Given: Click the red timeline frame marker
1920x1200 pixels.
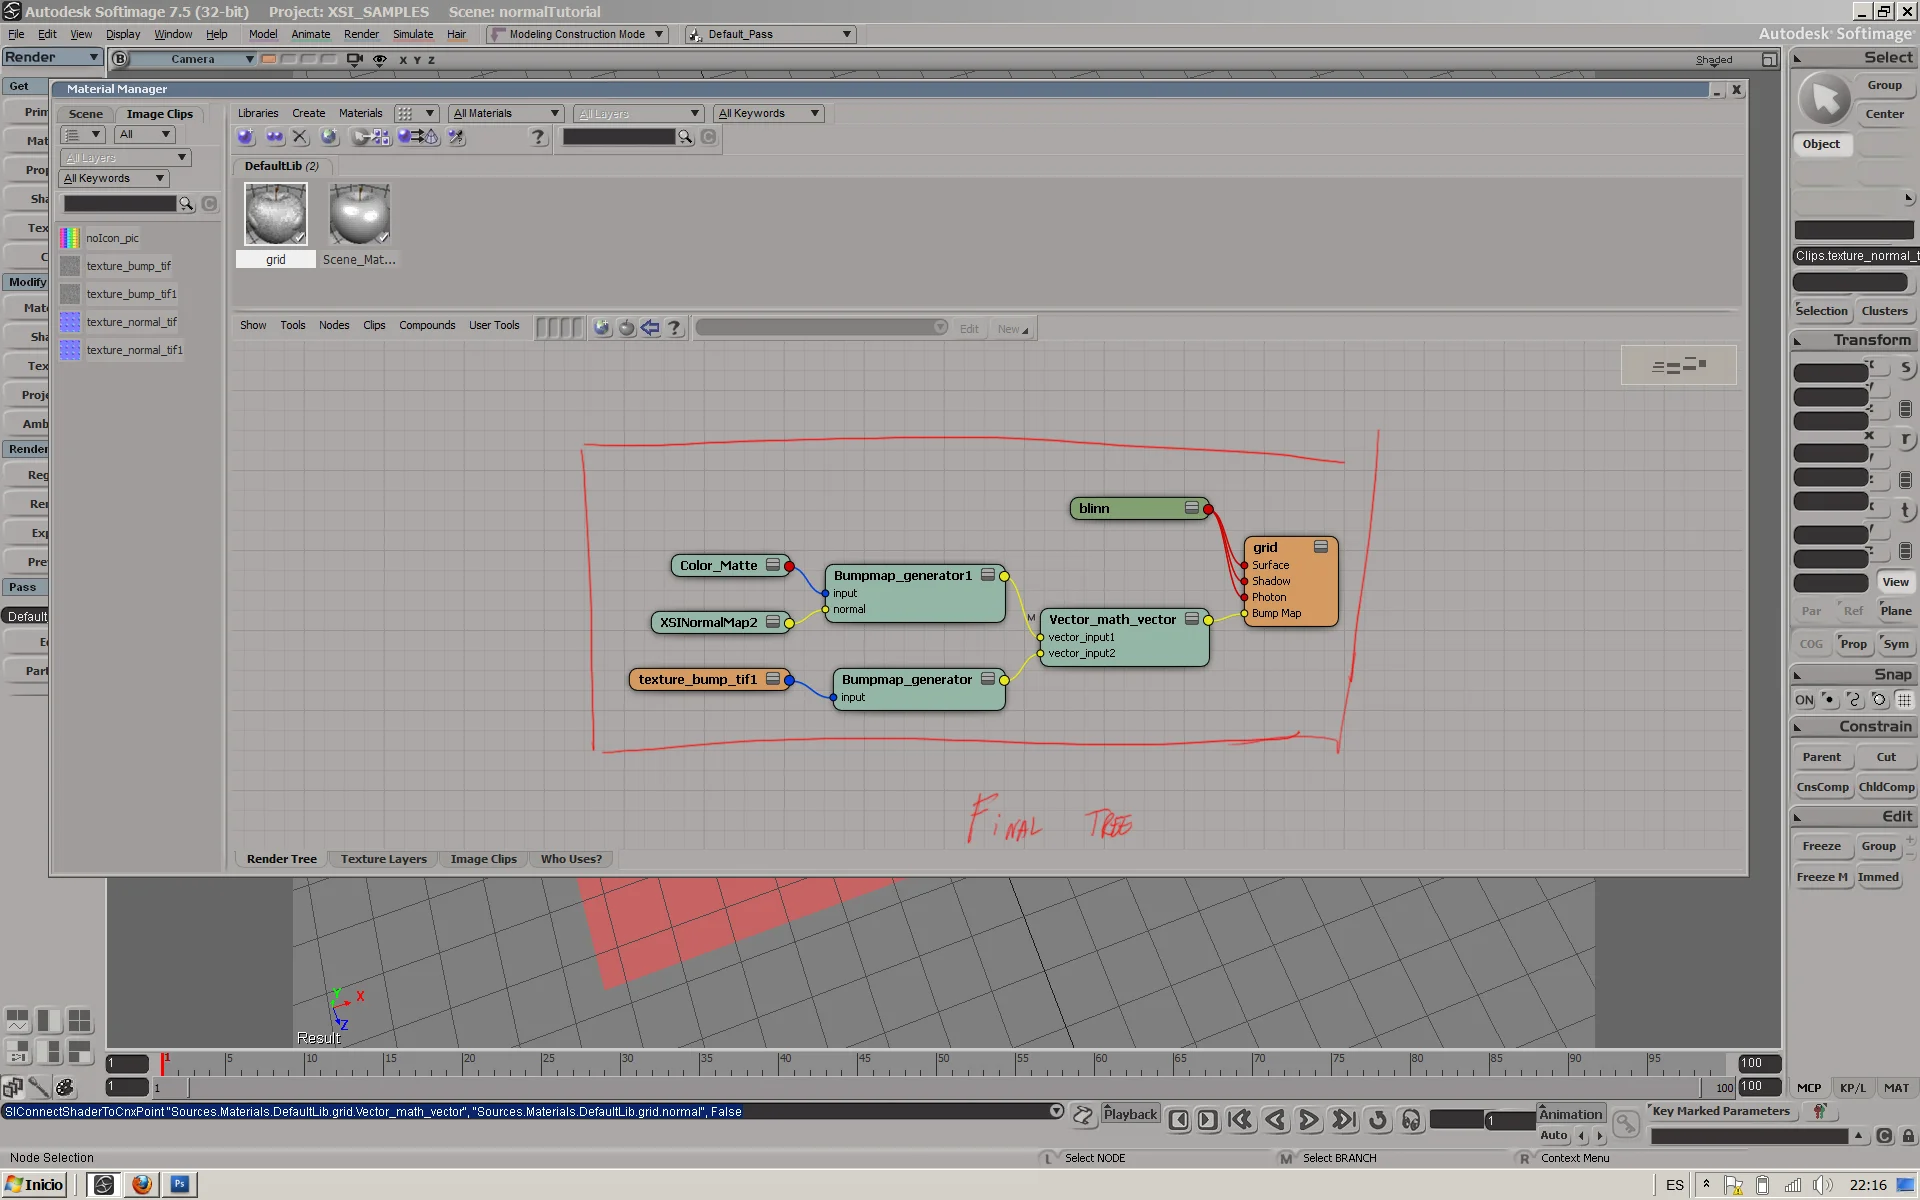Looking at the screenshot, I should tap(164, 1063).
